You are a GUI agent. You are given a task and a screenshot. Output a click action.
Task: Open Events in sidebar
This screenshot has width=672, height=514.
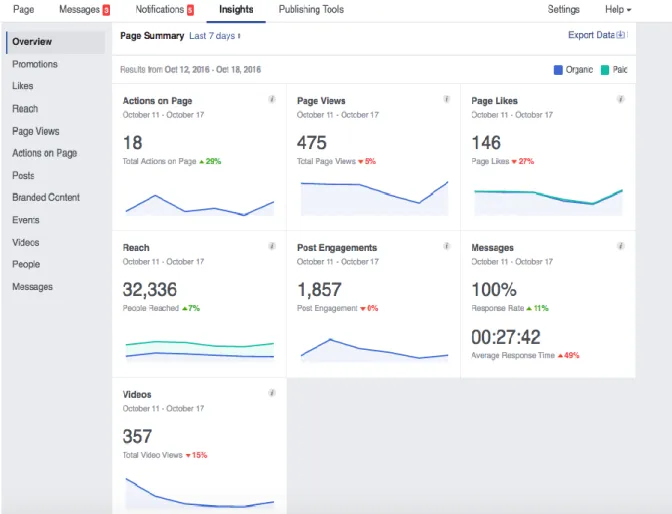26,220
